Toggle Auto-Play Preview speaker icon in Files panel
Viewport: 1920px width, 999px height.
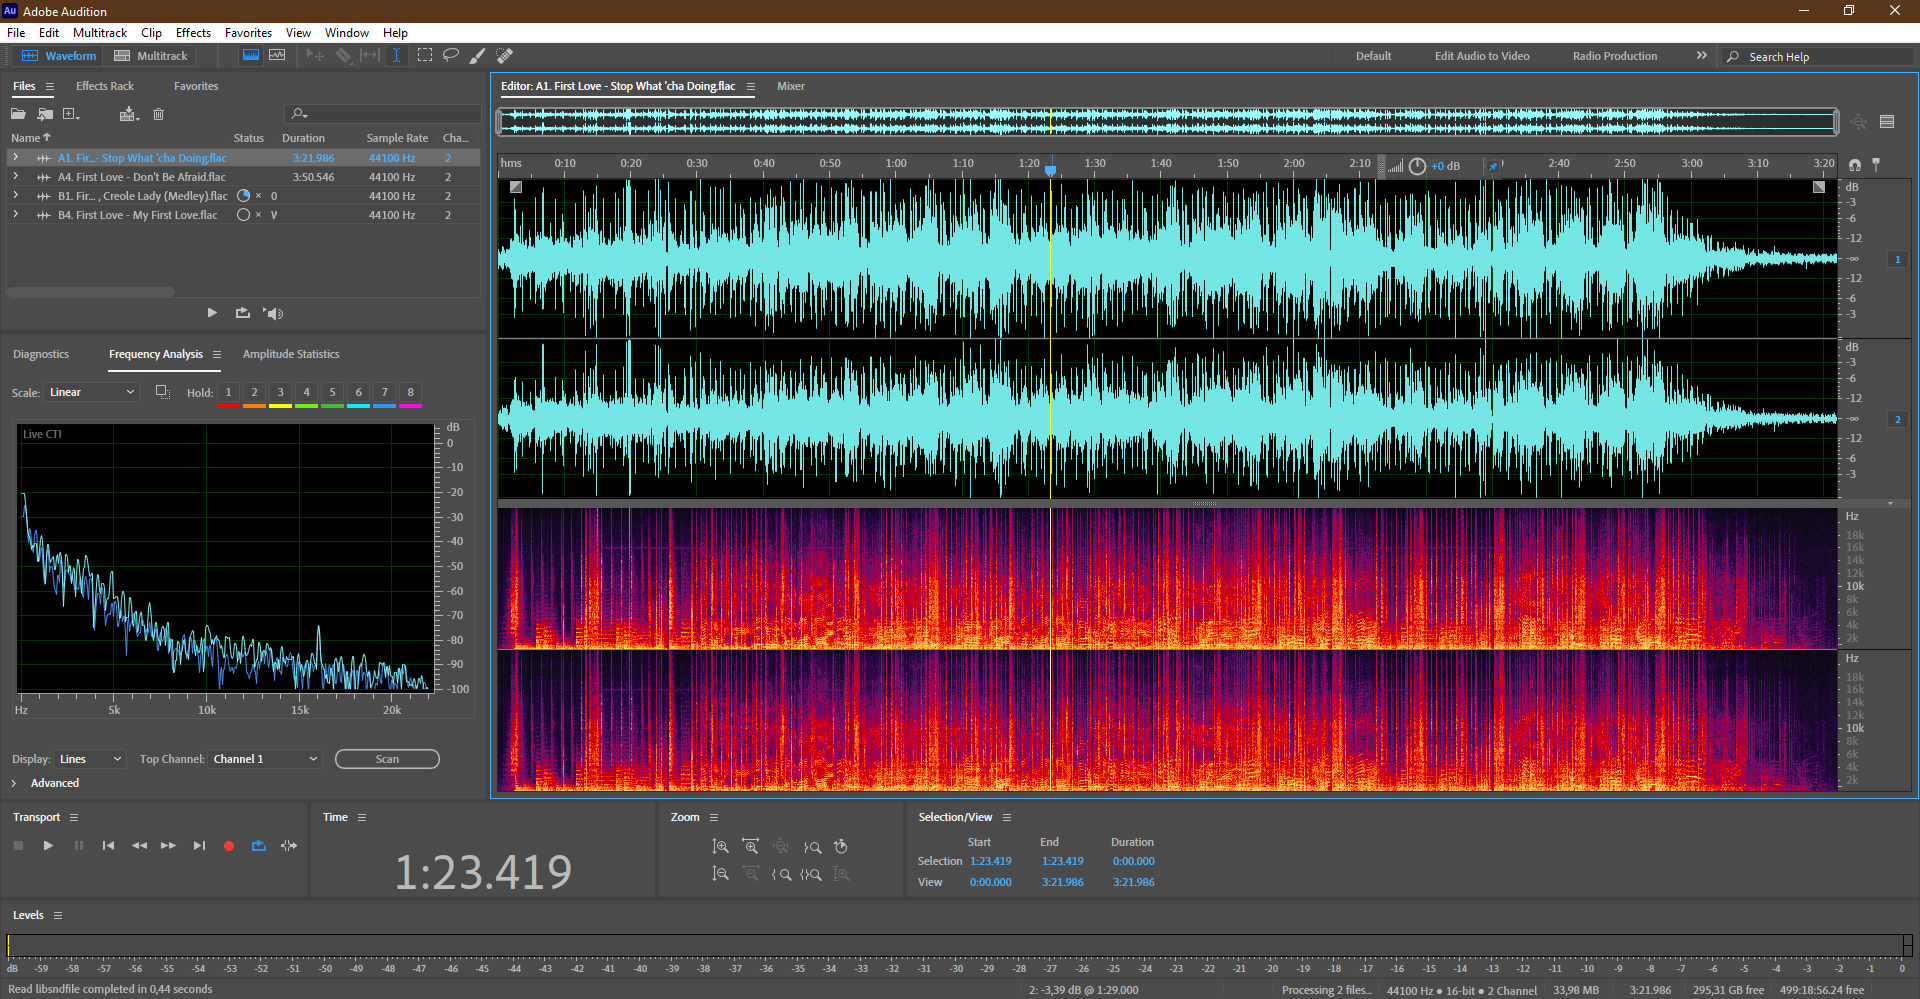(274, 313)
